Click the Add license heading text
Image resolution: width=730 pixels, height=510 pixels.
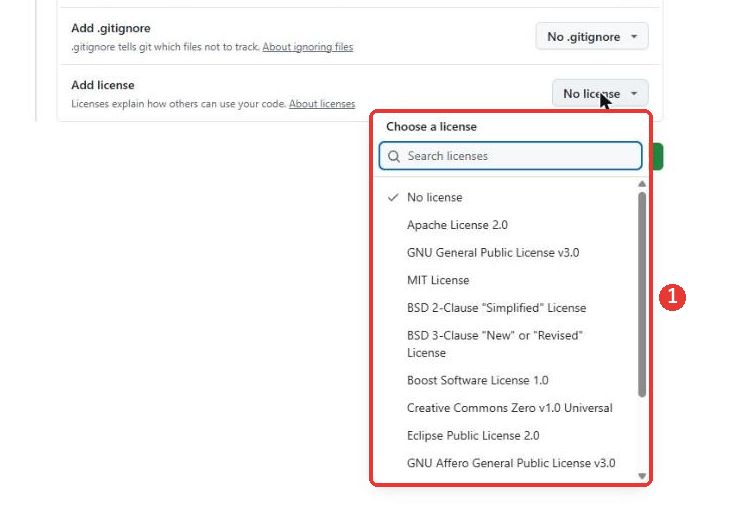(x=103, y=85)
